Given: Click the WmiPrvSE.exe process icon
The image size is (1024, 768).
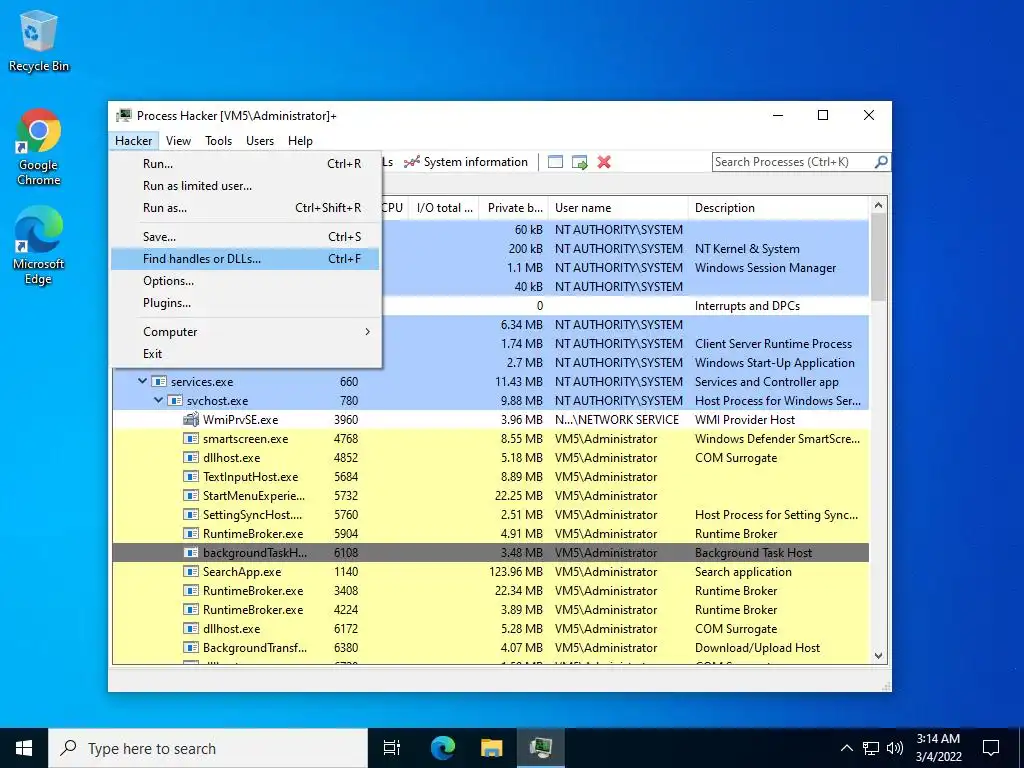Looking at the screenshot, I should point(191,419).
